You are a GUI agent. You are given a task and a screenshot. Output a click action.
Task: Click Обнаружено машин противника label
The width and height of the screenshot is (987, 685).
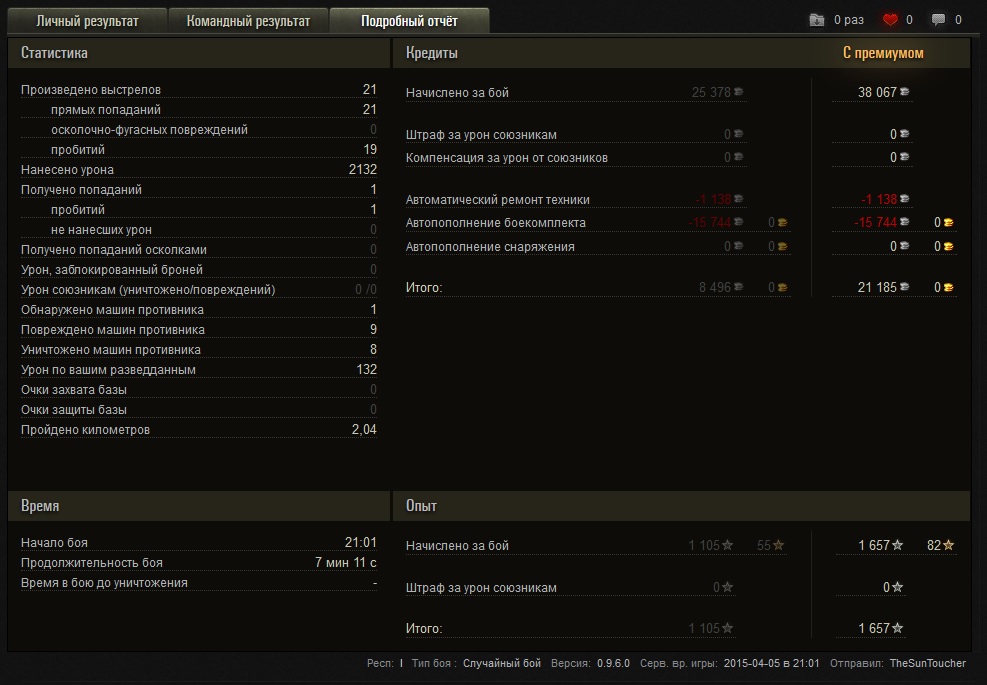112,310
